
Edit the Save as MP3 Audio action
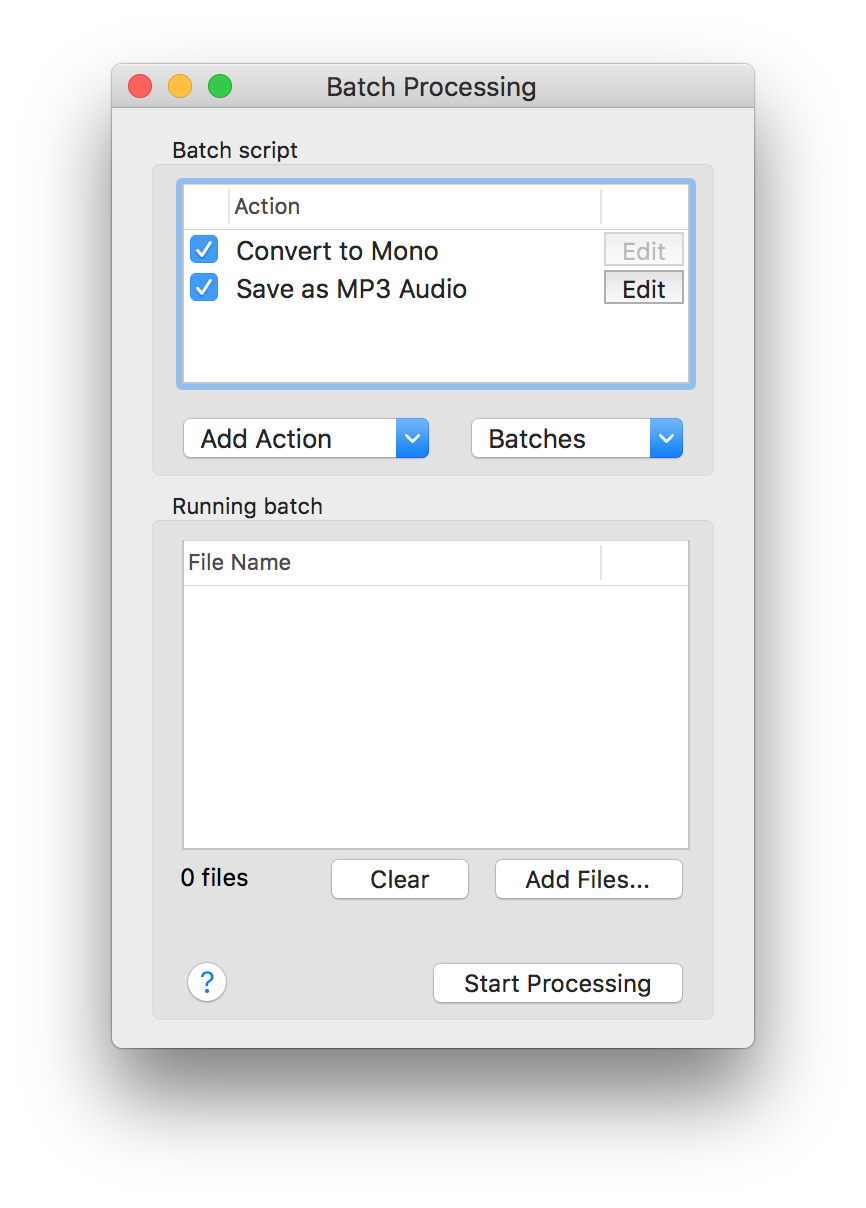(643, 288)
